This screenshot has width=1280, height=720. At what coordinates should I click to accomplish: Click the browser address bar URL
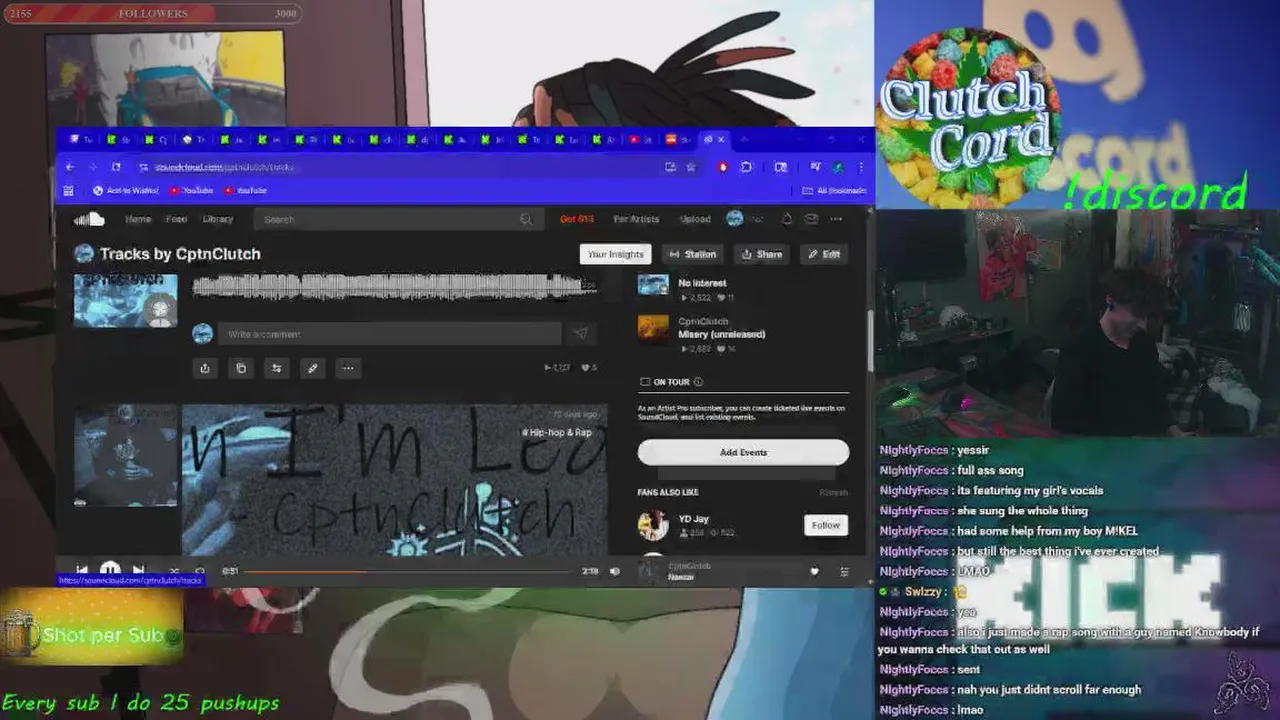point(224,167)
